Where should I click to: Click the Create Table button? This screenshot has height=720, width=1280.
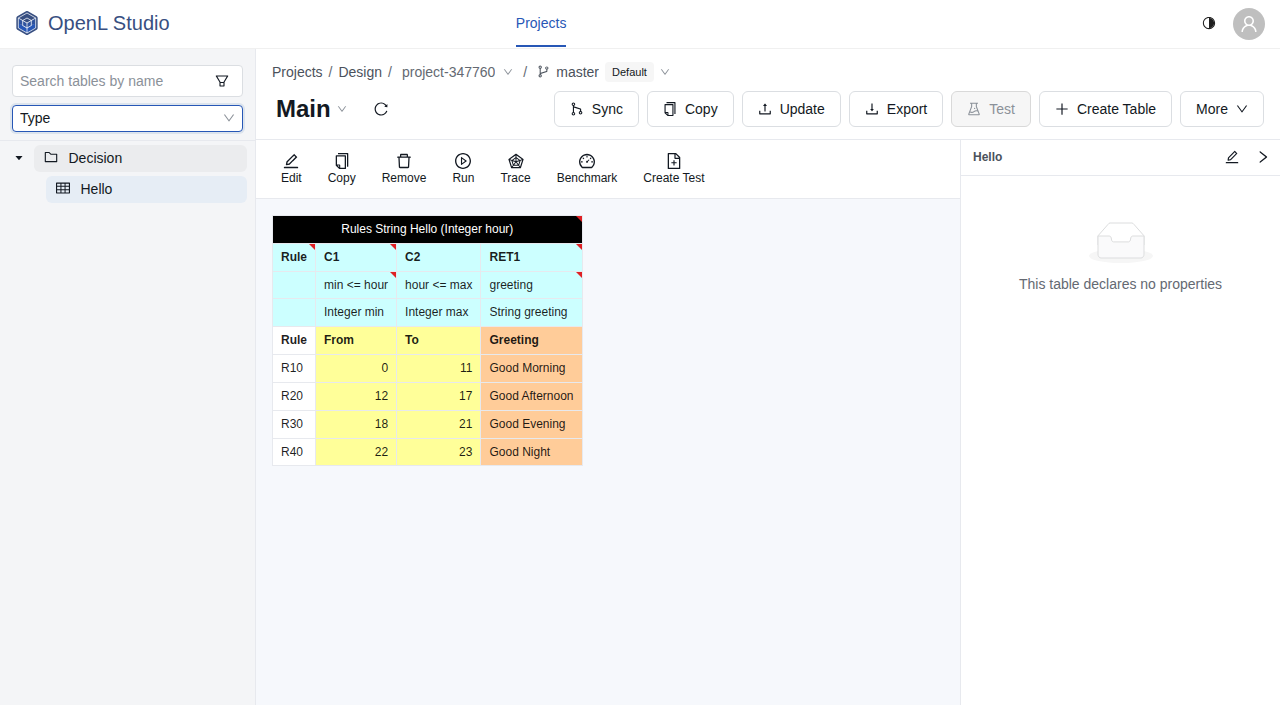point(1105,109)
